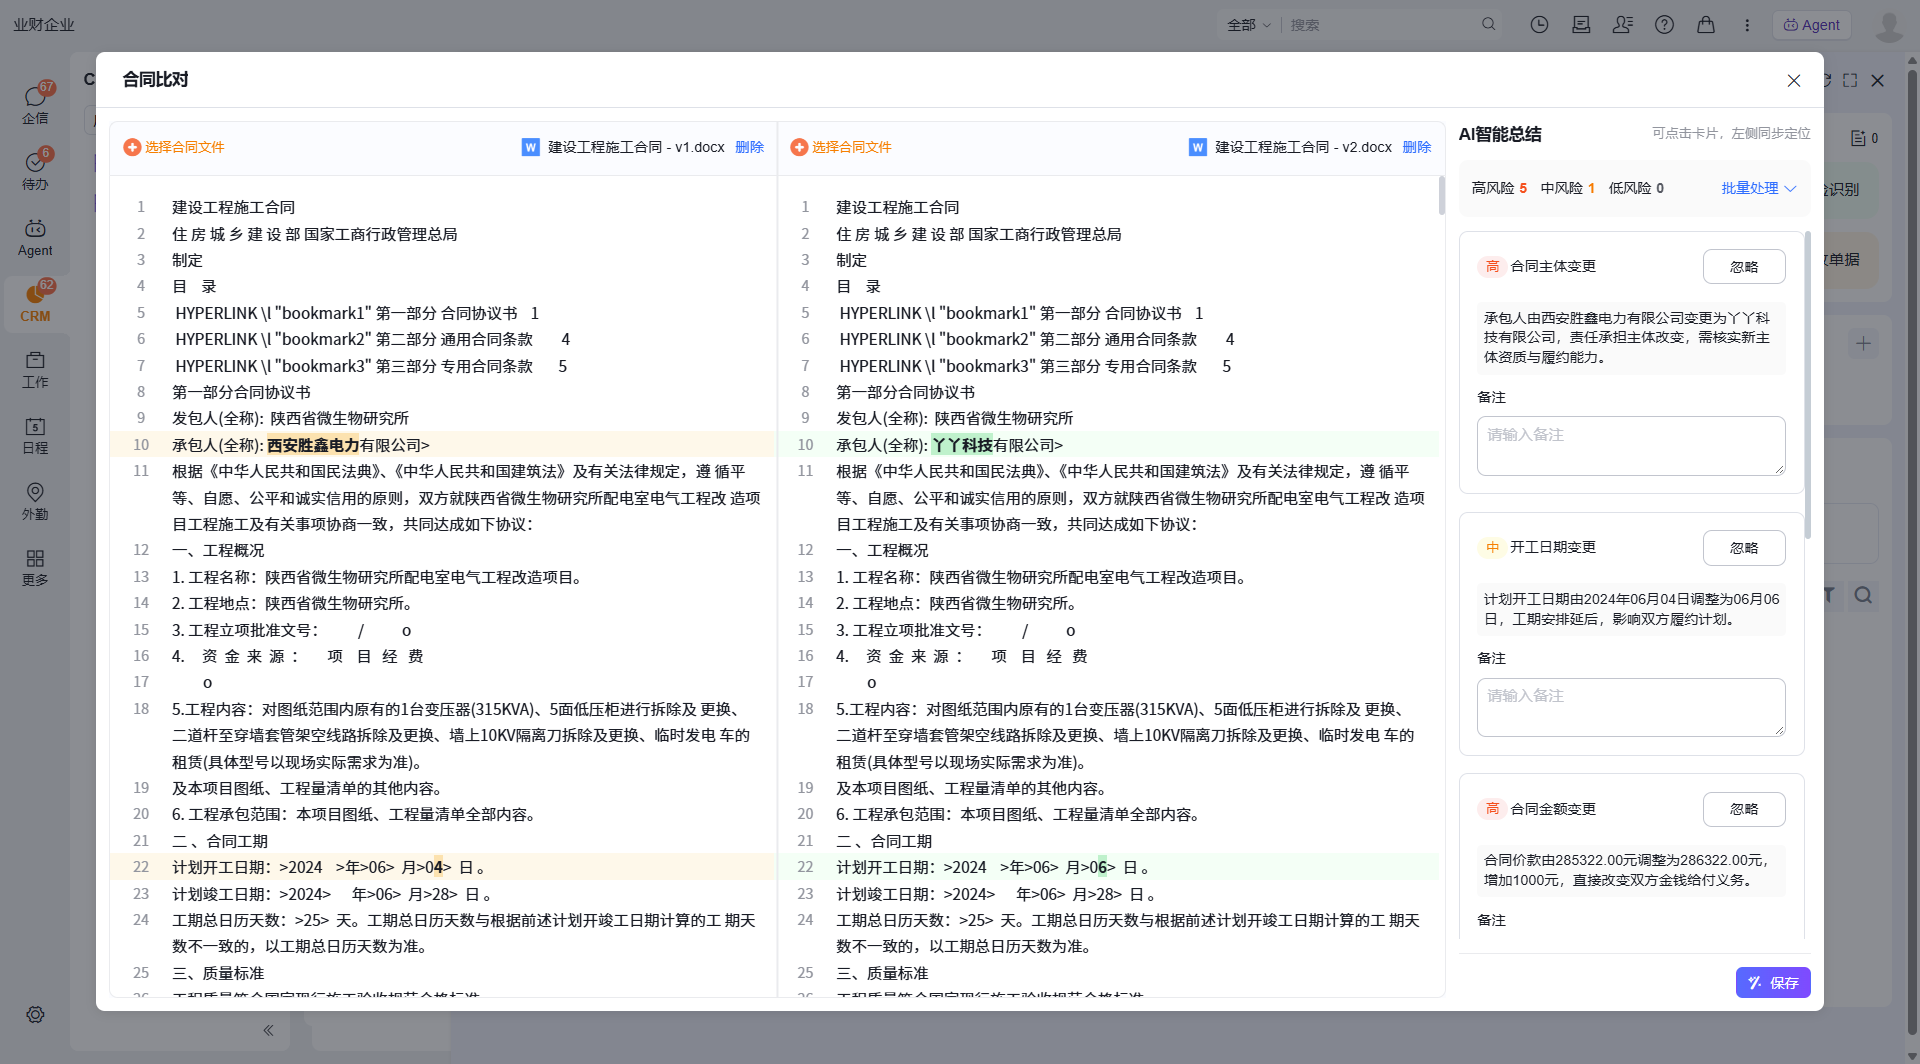Image resolution: width=1920 pixels, height=1064 pixels.
Task: Open settings gear in the sidebar
Action: coord(35,1014)
